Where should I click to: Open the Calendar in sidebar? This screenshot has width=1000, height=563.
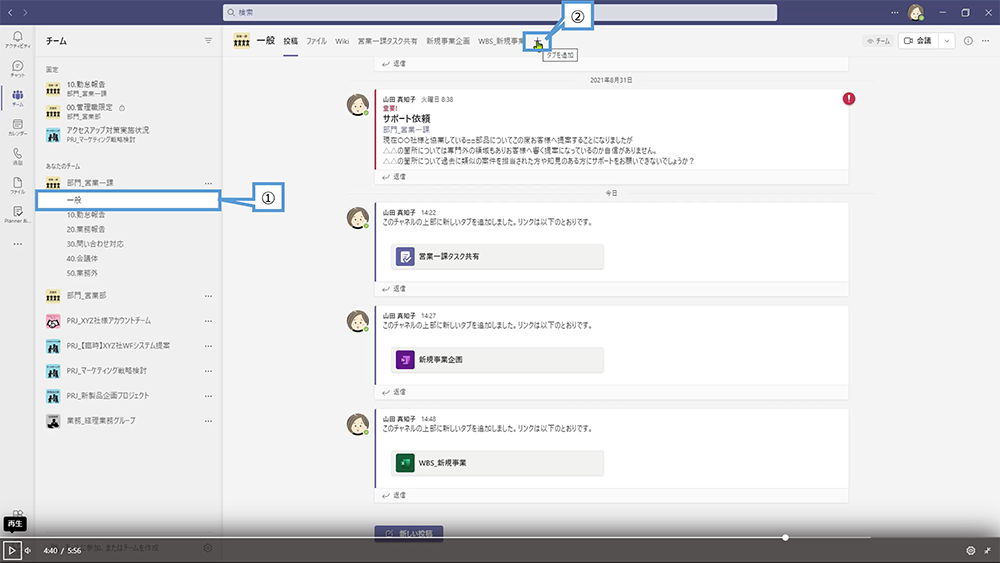pyautogui.click(x=17, y=127)
